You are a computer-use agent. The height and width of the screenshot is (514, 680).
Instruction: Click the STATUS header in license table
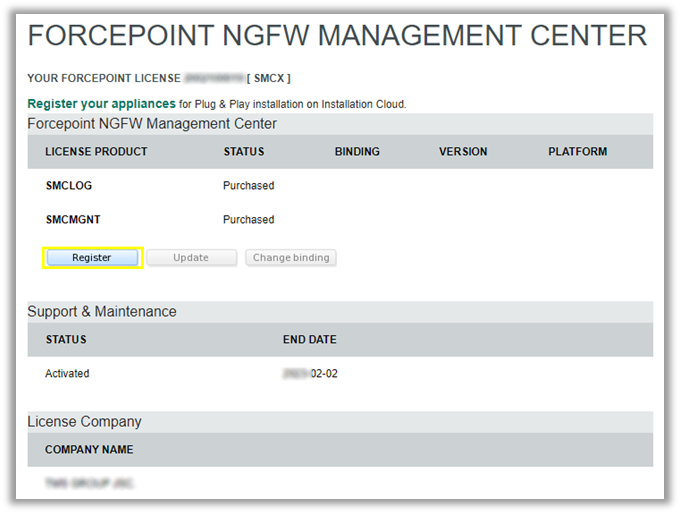coord(244,152)
